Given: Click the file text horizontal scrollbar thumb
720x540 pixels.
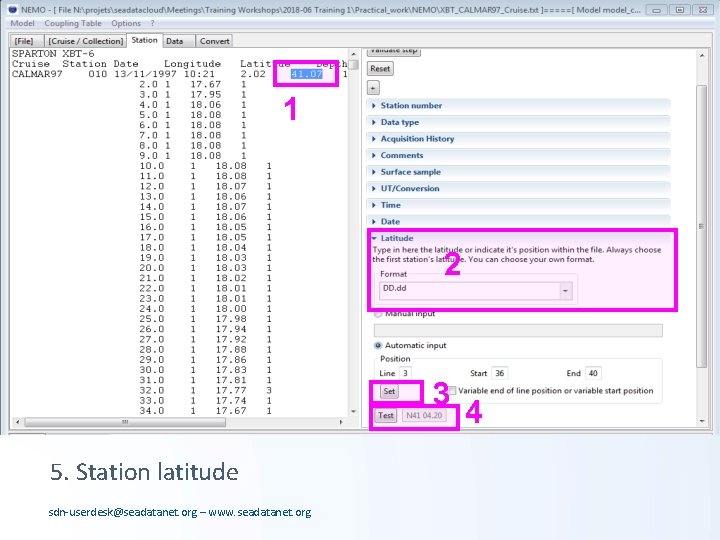Looking at the screenshot, I should click(125, 422).
